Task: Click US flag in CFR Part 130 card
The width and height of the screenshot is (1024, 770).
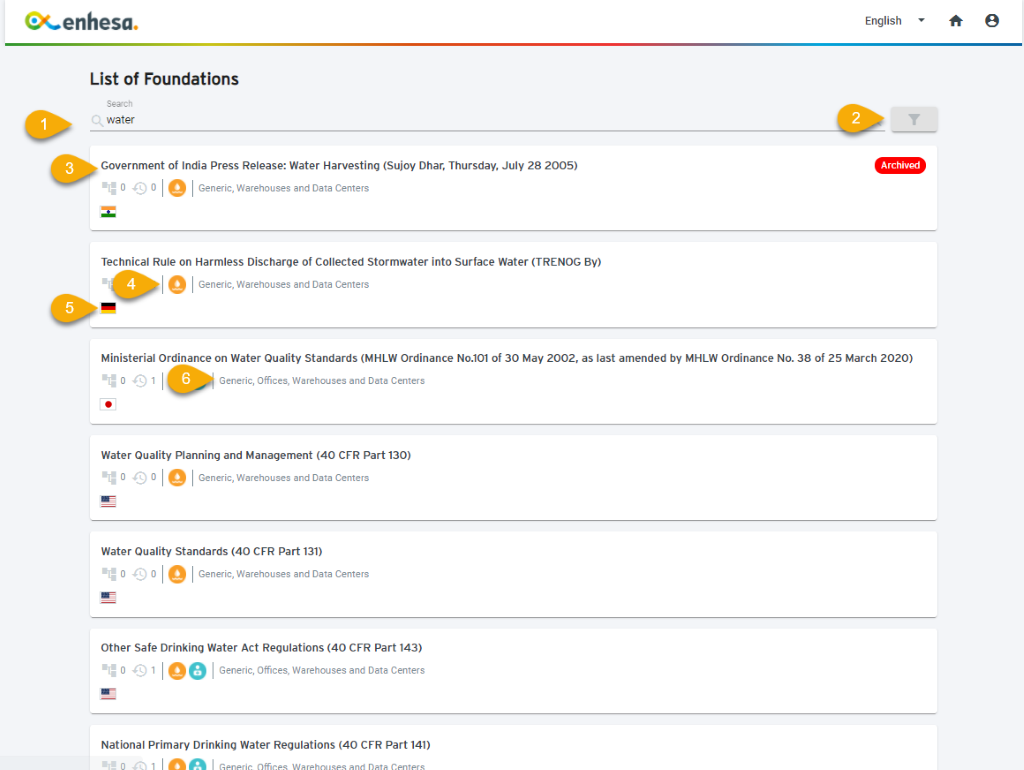Action: tap(108, 501)
